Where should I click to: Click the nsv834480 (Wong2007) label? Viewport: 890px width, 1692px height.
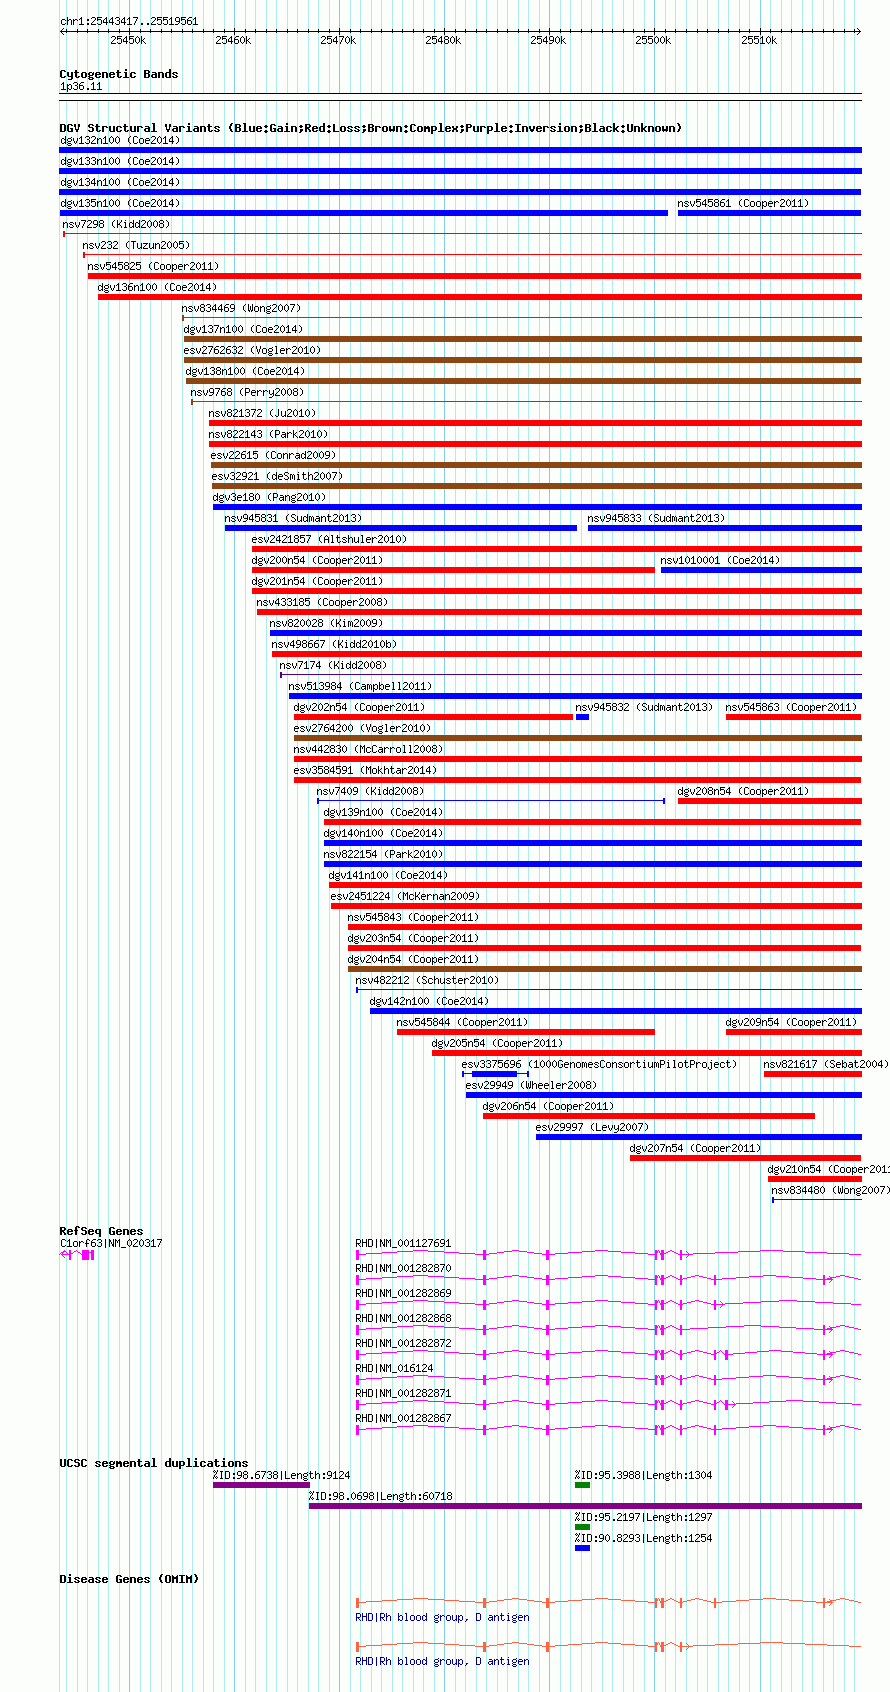click(830, 1190)
